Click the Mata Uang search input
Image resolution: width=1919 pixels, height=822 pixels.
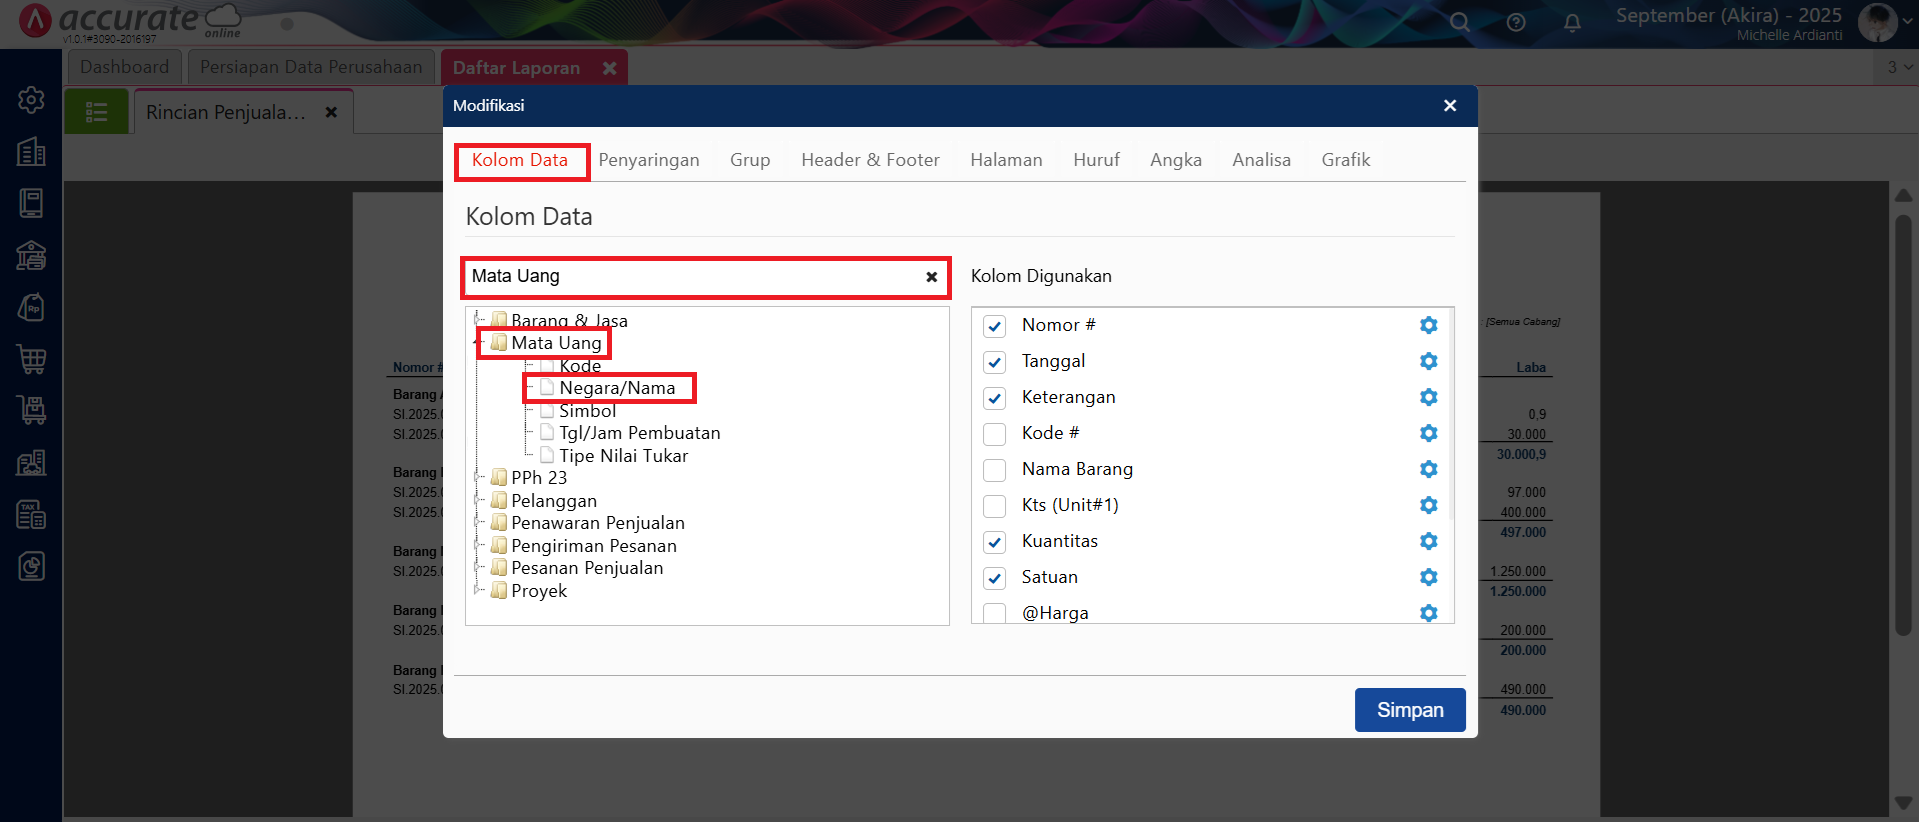pos(690,277)
